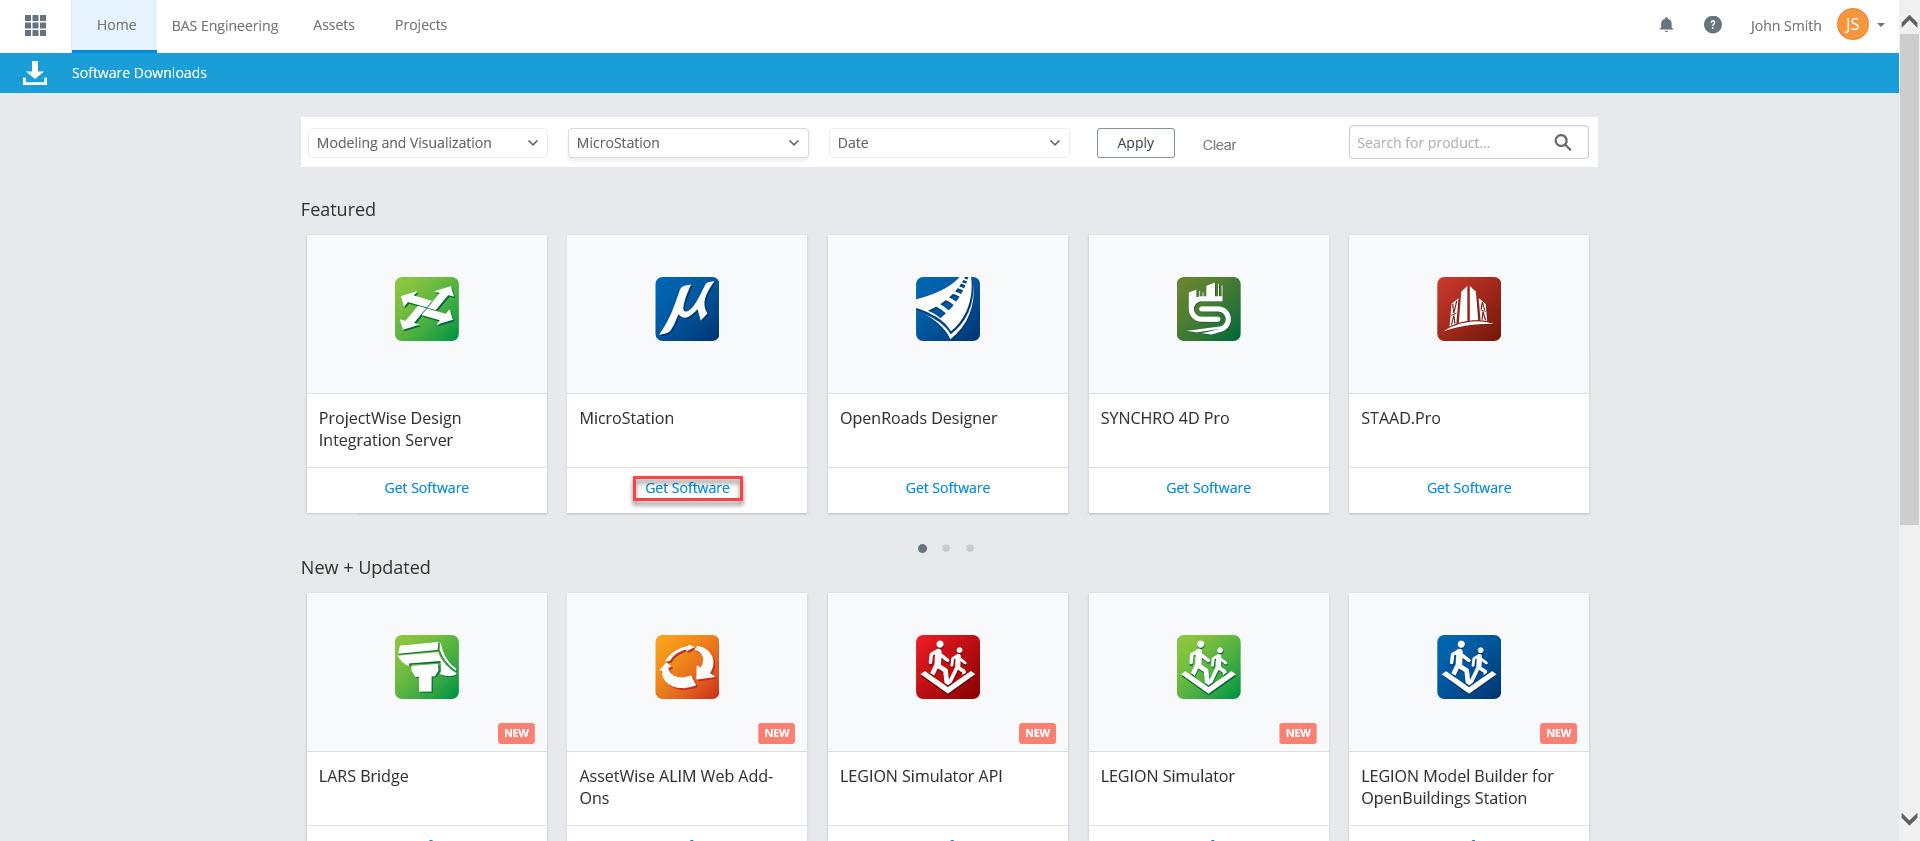Click the scrollbar up arrow
The height and width of the screenshot is (841, 1920).
coord(1909,21)
